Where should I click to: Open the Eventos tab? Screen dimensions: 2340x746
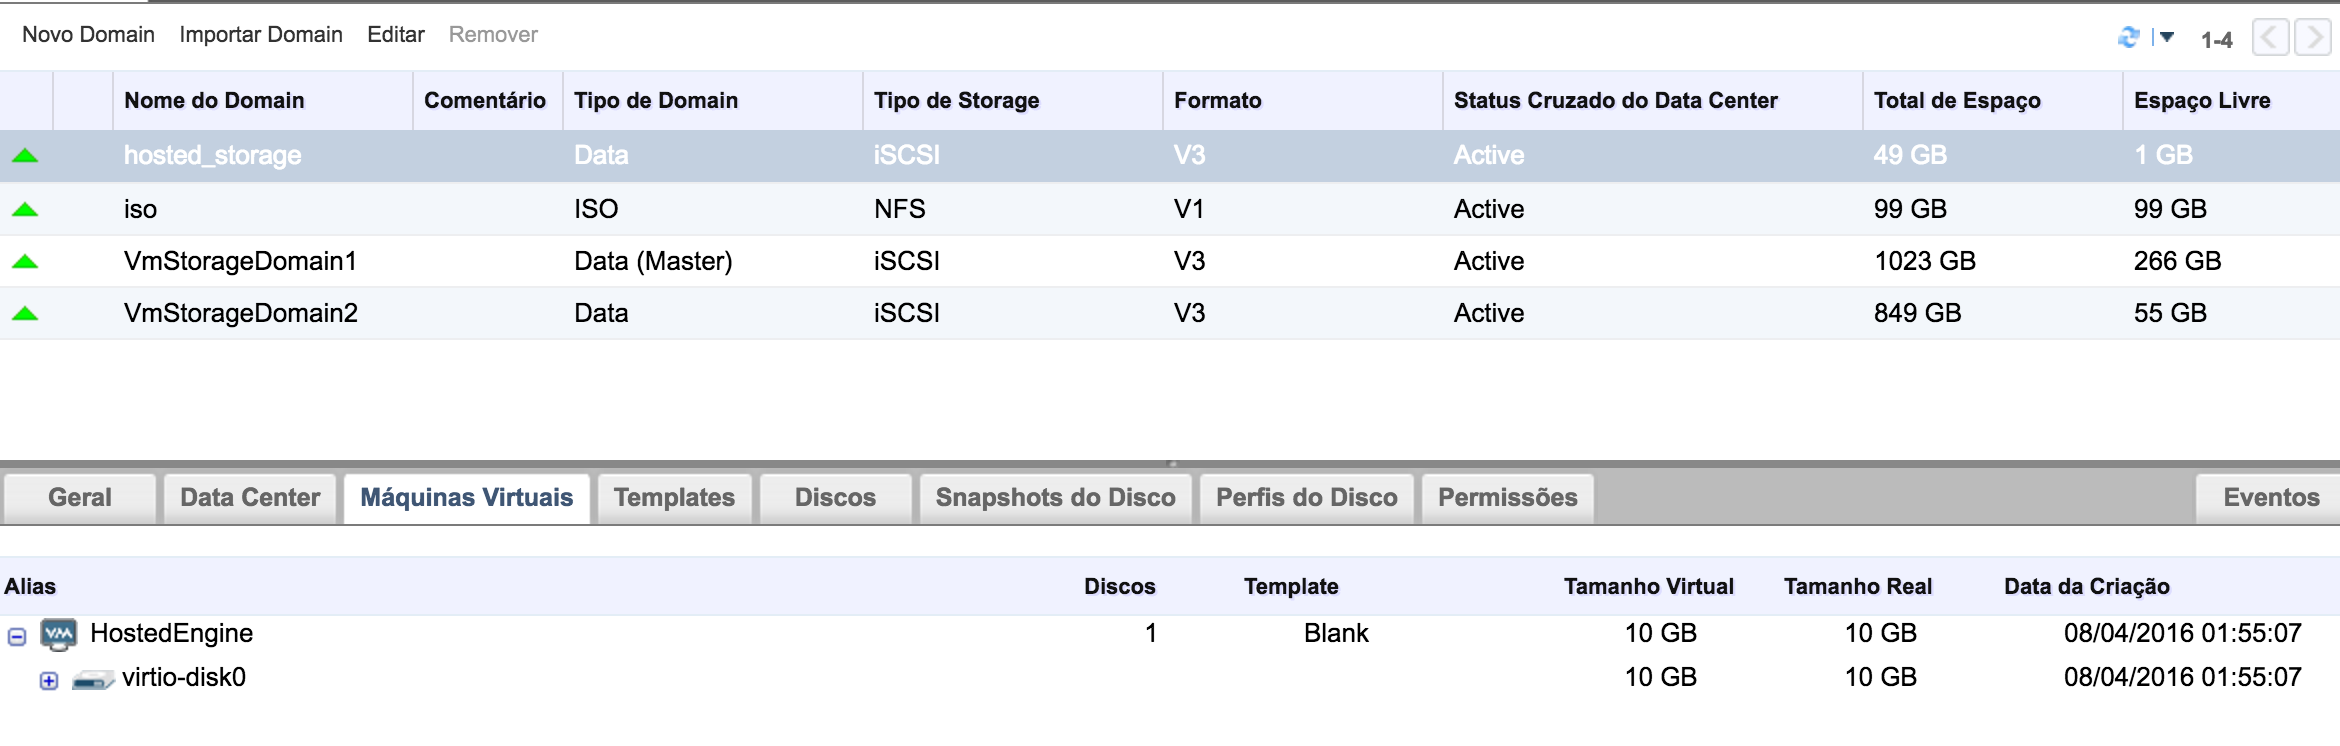point(2270,498)
